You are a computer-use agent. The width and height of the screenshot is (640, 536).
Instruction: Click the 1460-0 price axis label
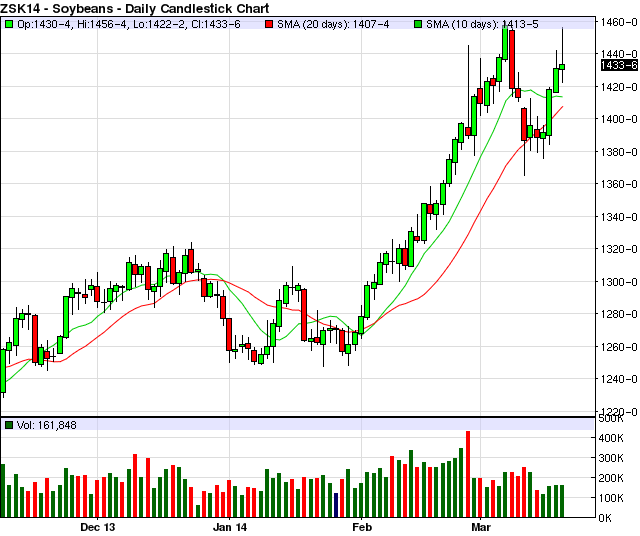point(619,22)
